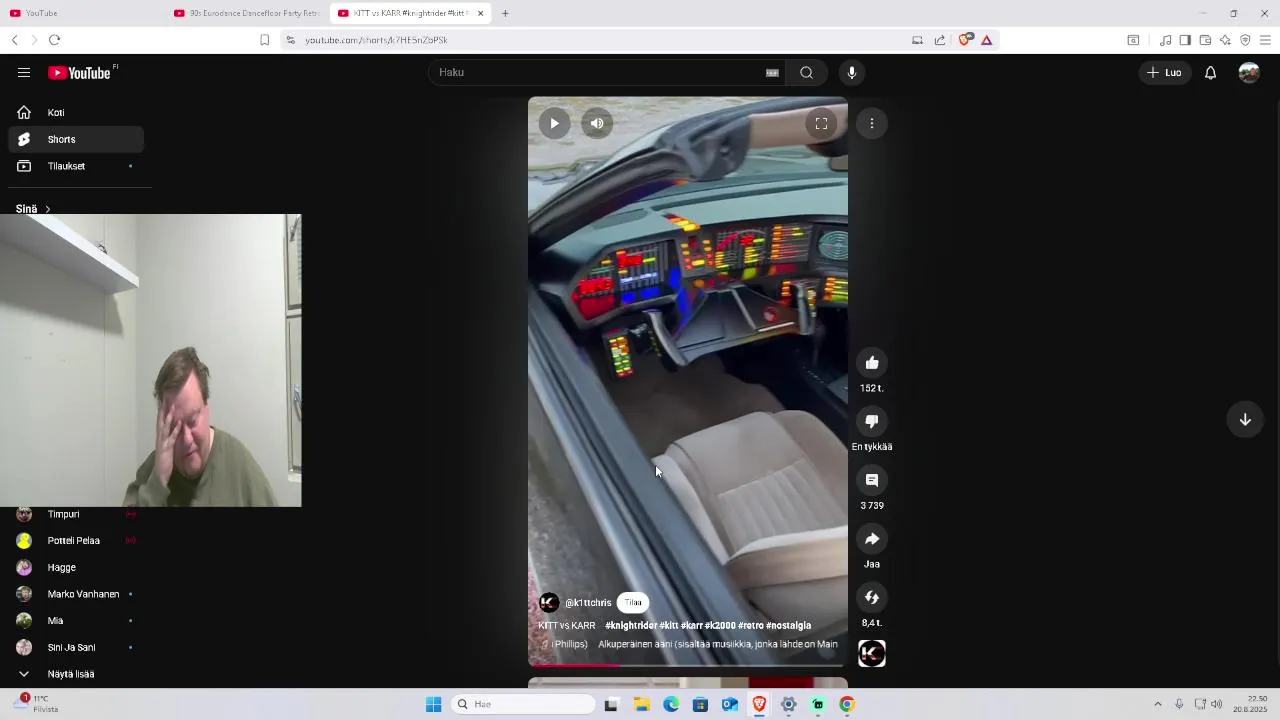Open Leo AI sparkle icon
The width and height of the screenshot is (1280, 720).
pos(1225,40)
